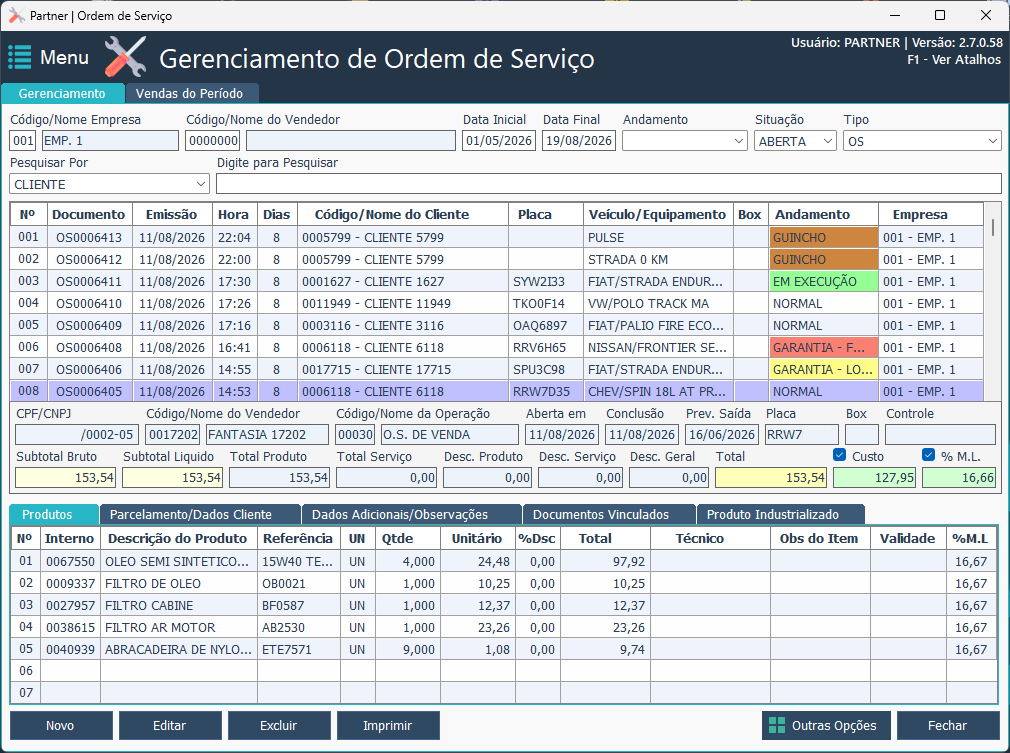Toggle the Custo checkbox
The image size is (1010, 753).
839,455
